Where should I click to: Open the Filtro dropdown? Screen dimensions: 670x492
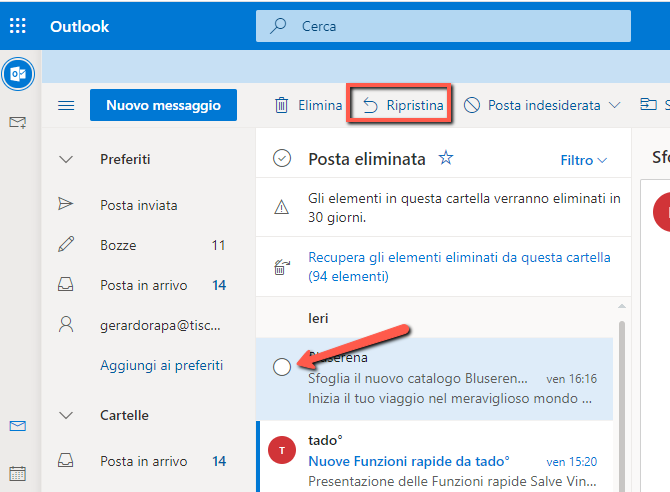[583, 160]
